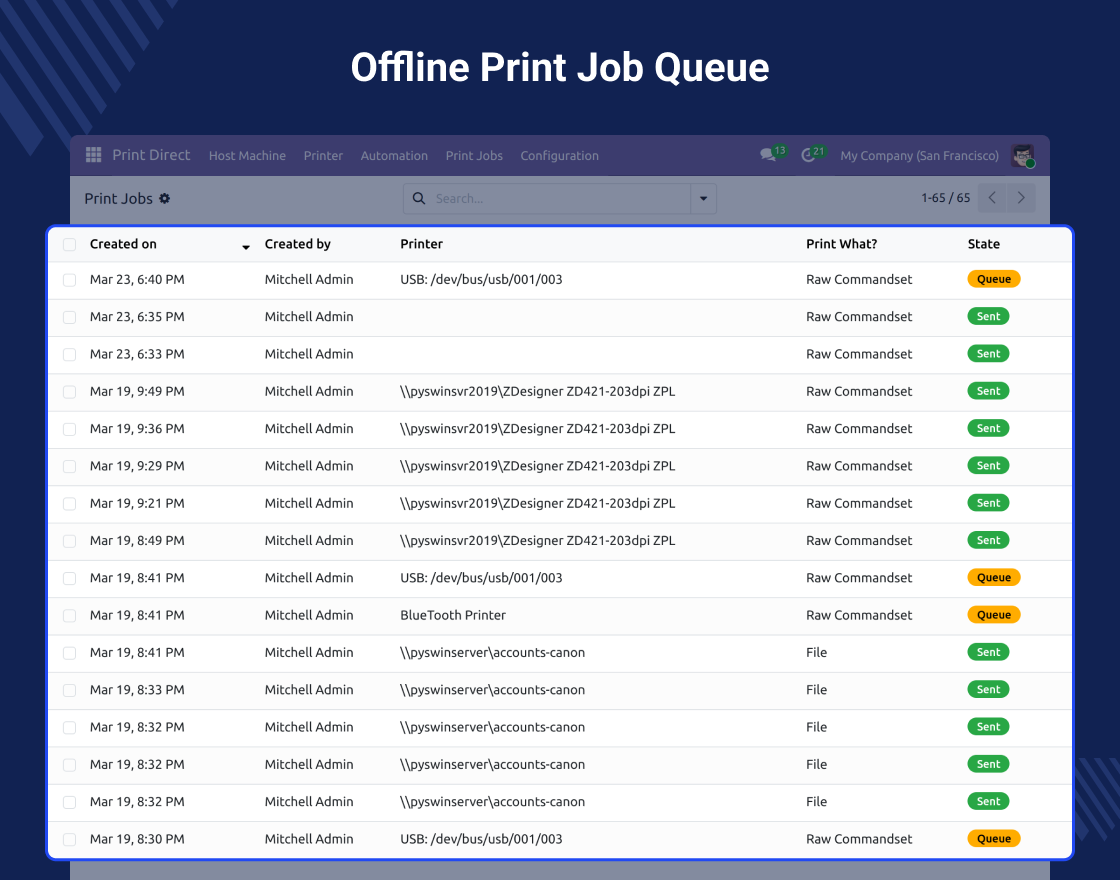This screenshot has width=1120, height=880.
Task: Go to previous page with left chevron
Action: pos(992,198)
